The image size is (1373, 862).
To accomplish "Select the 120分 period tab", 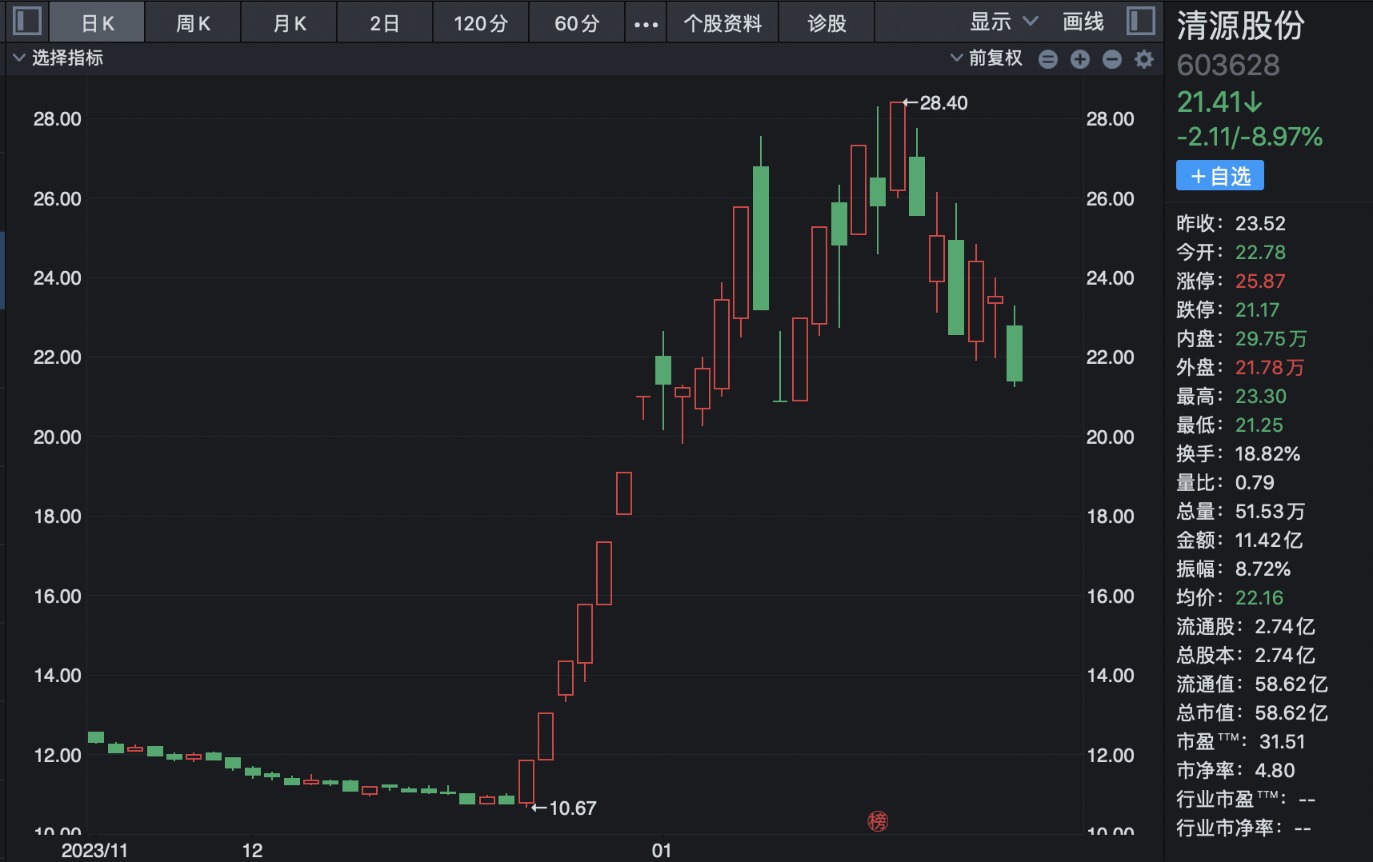I will coord(480,22).
